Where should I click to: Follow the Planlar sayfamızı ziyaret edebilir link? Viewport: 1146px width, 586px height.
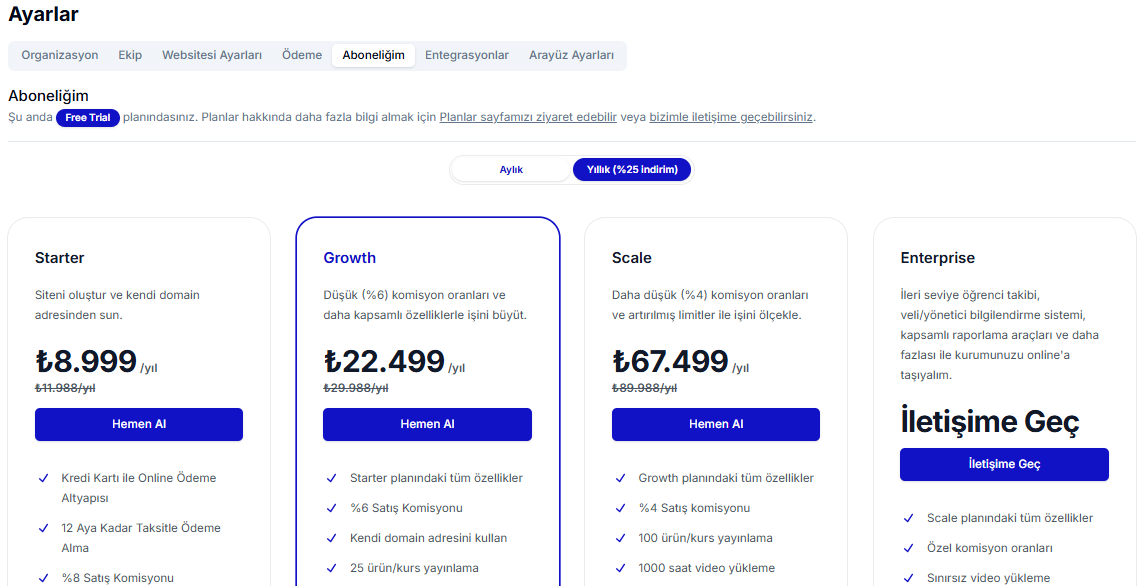[x=528, y=117]
